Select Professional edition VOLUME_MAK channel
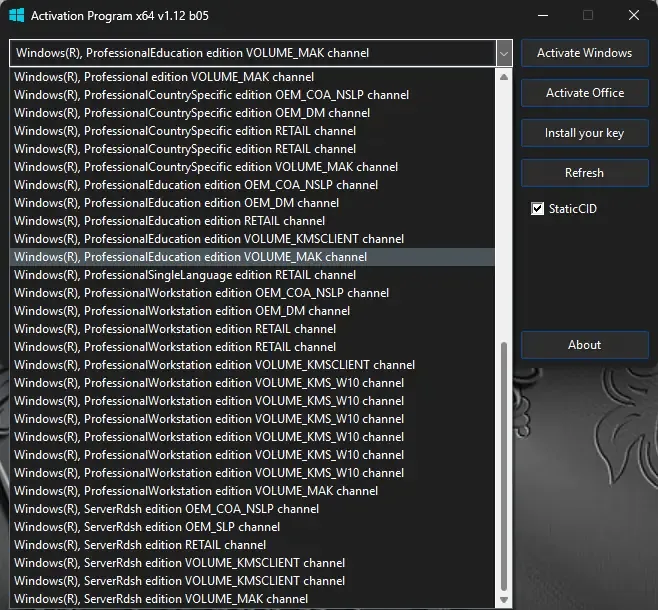Viewport: 658px width, 610px height. pyautogui.click(x=252, y=77)
